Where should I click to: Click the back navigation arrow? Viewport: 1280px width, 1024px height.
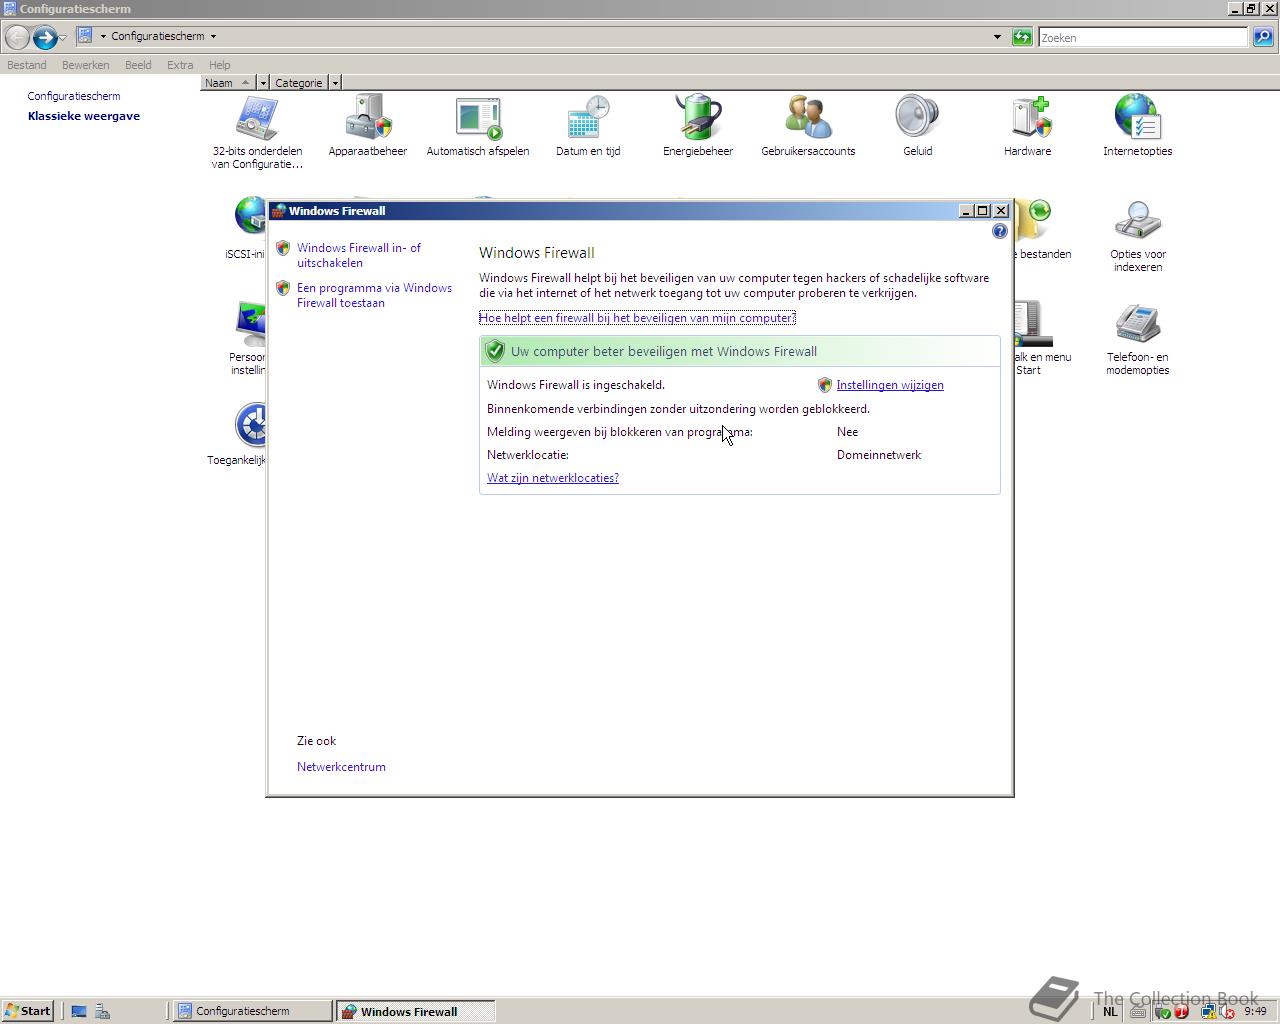pos(17,37)
